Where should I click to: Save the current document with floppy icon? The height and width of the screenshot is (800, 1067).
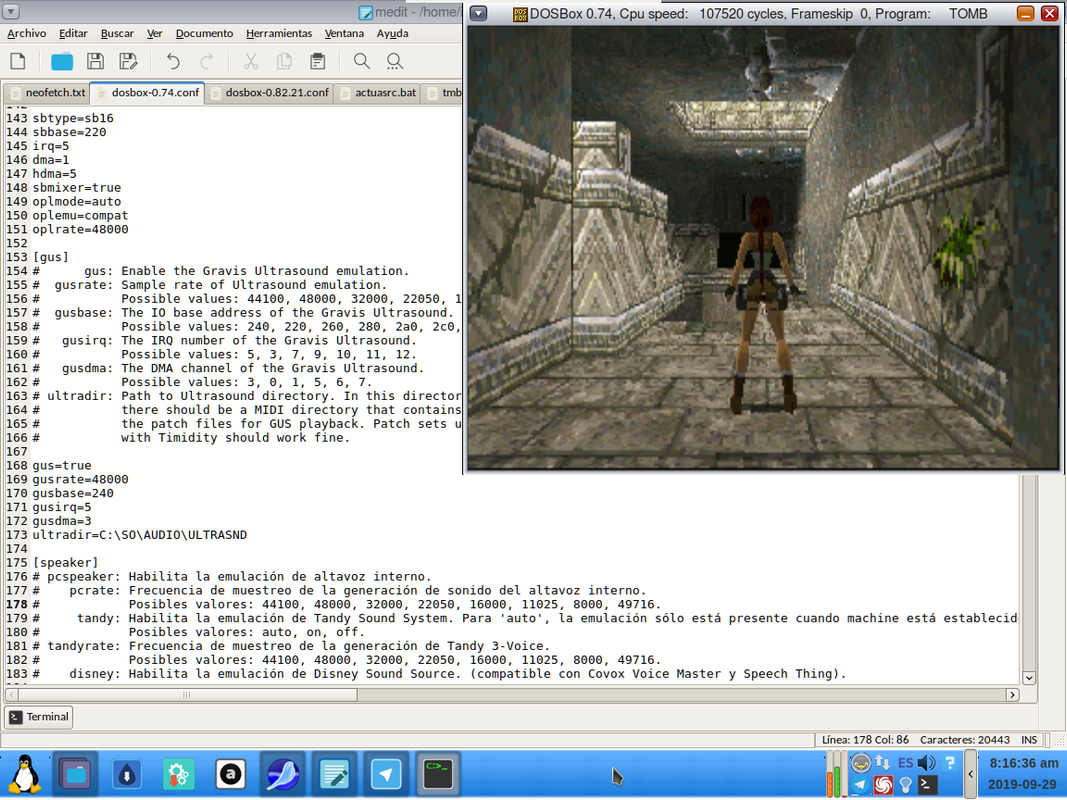coord(95,62)
